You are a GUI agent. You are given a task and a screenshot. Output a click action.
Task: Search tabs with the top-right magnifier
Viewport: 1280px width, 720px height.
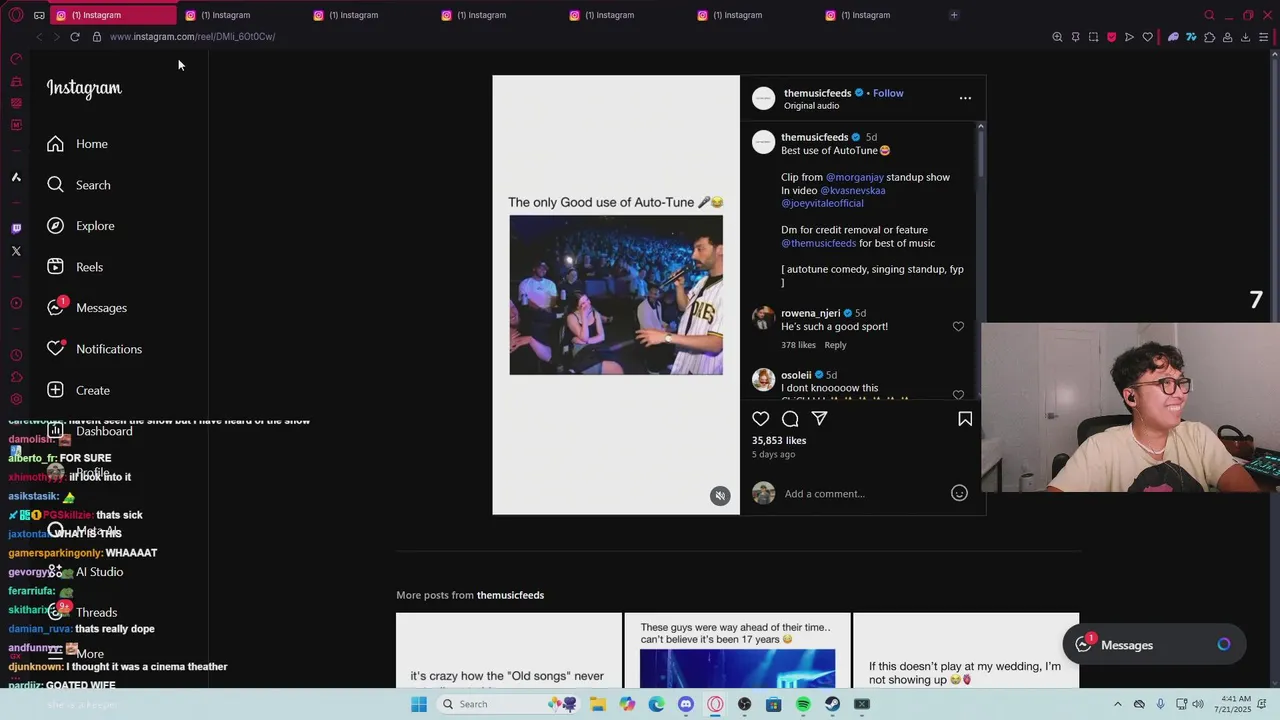(1209, 15)
